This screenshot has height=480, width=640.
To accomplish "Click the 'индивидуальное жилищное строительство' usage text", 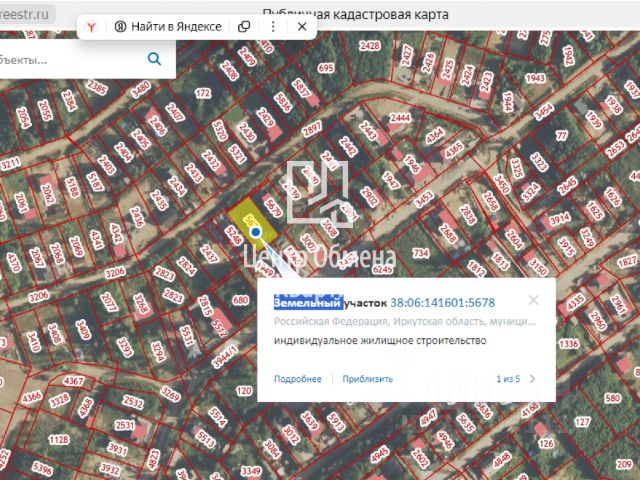I will pyautogui.click(x=380, y=340).
